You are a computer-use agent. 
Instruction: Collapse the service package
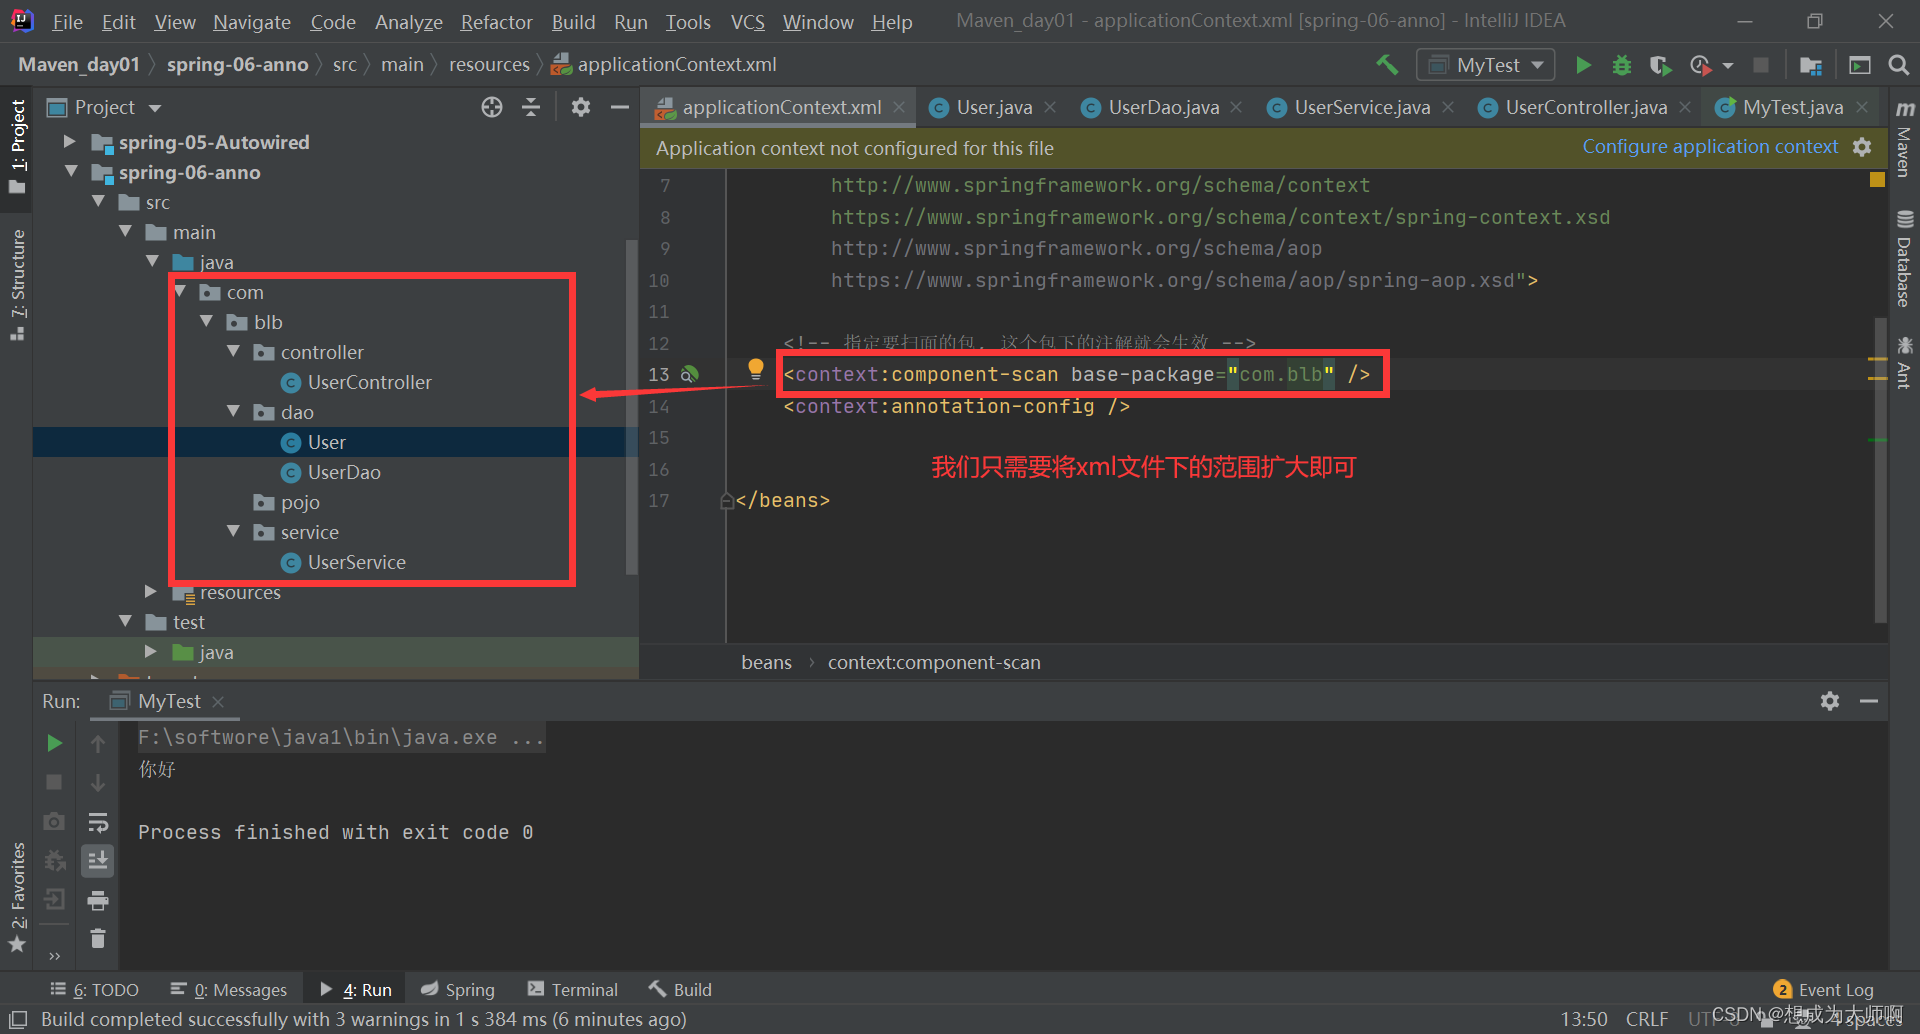pyautogui.click(x=233, y=532)
